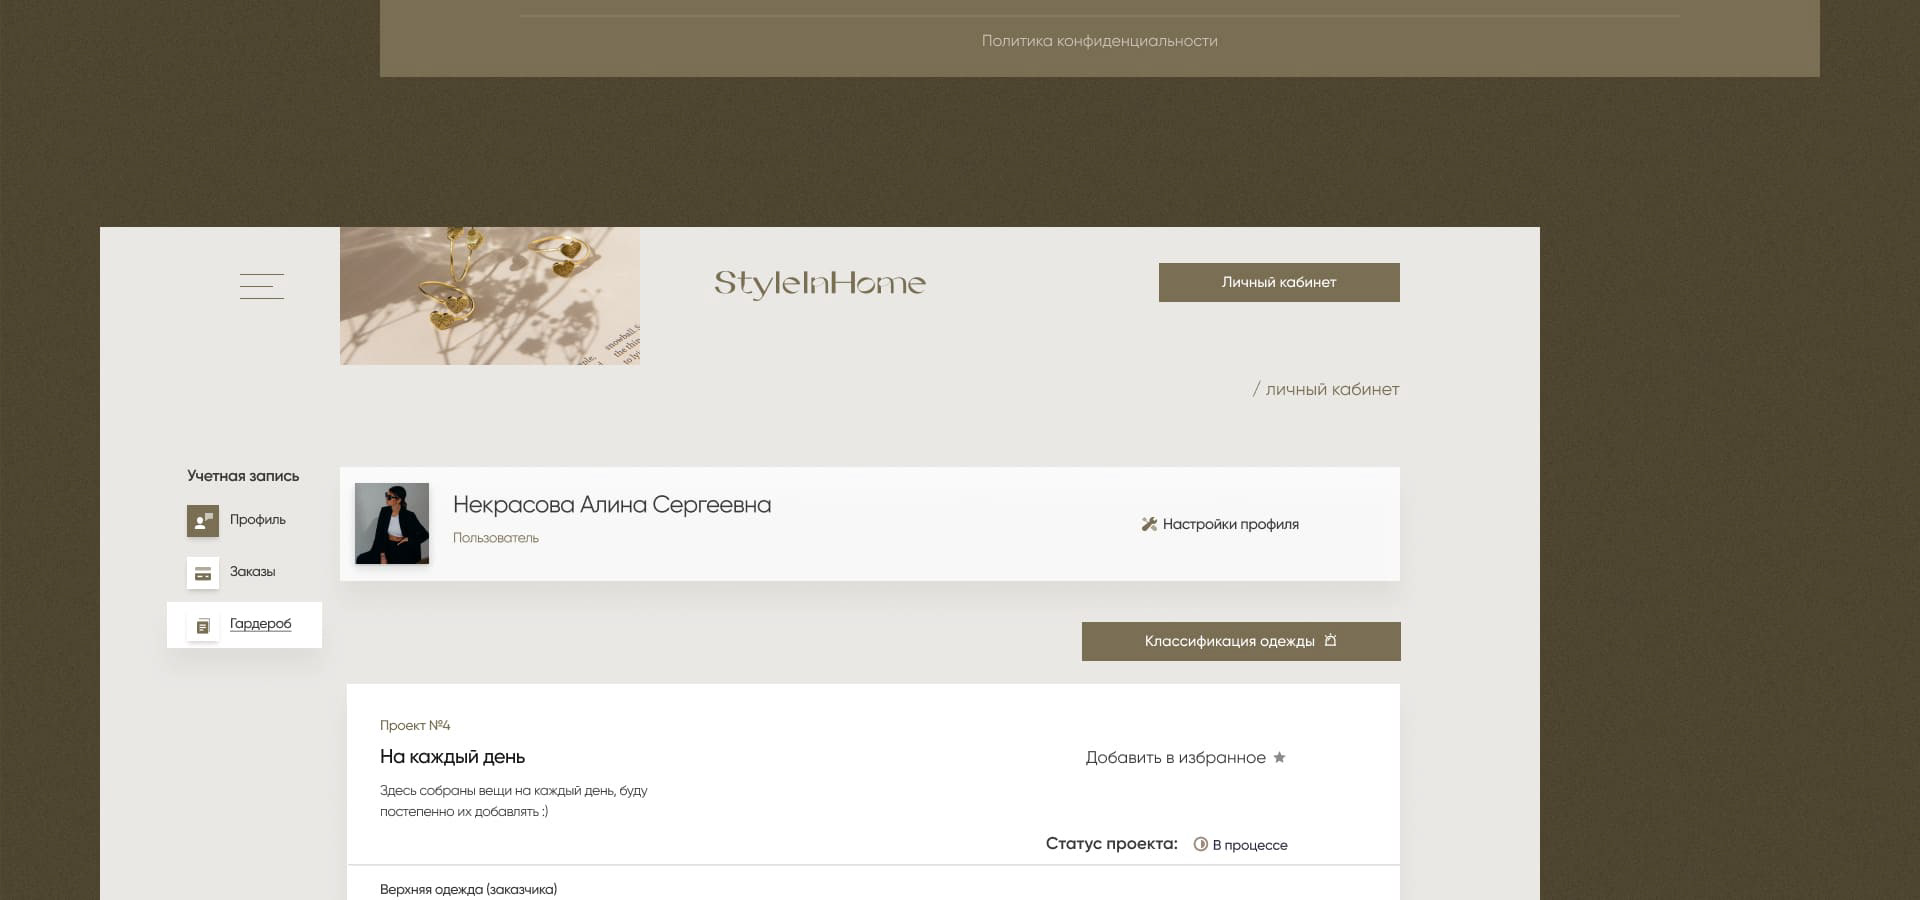Open the Политика конфиденциальности link
This screenshot has height=900, width=1920.
pos(1099,41)
